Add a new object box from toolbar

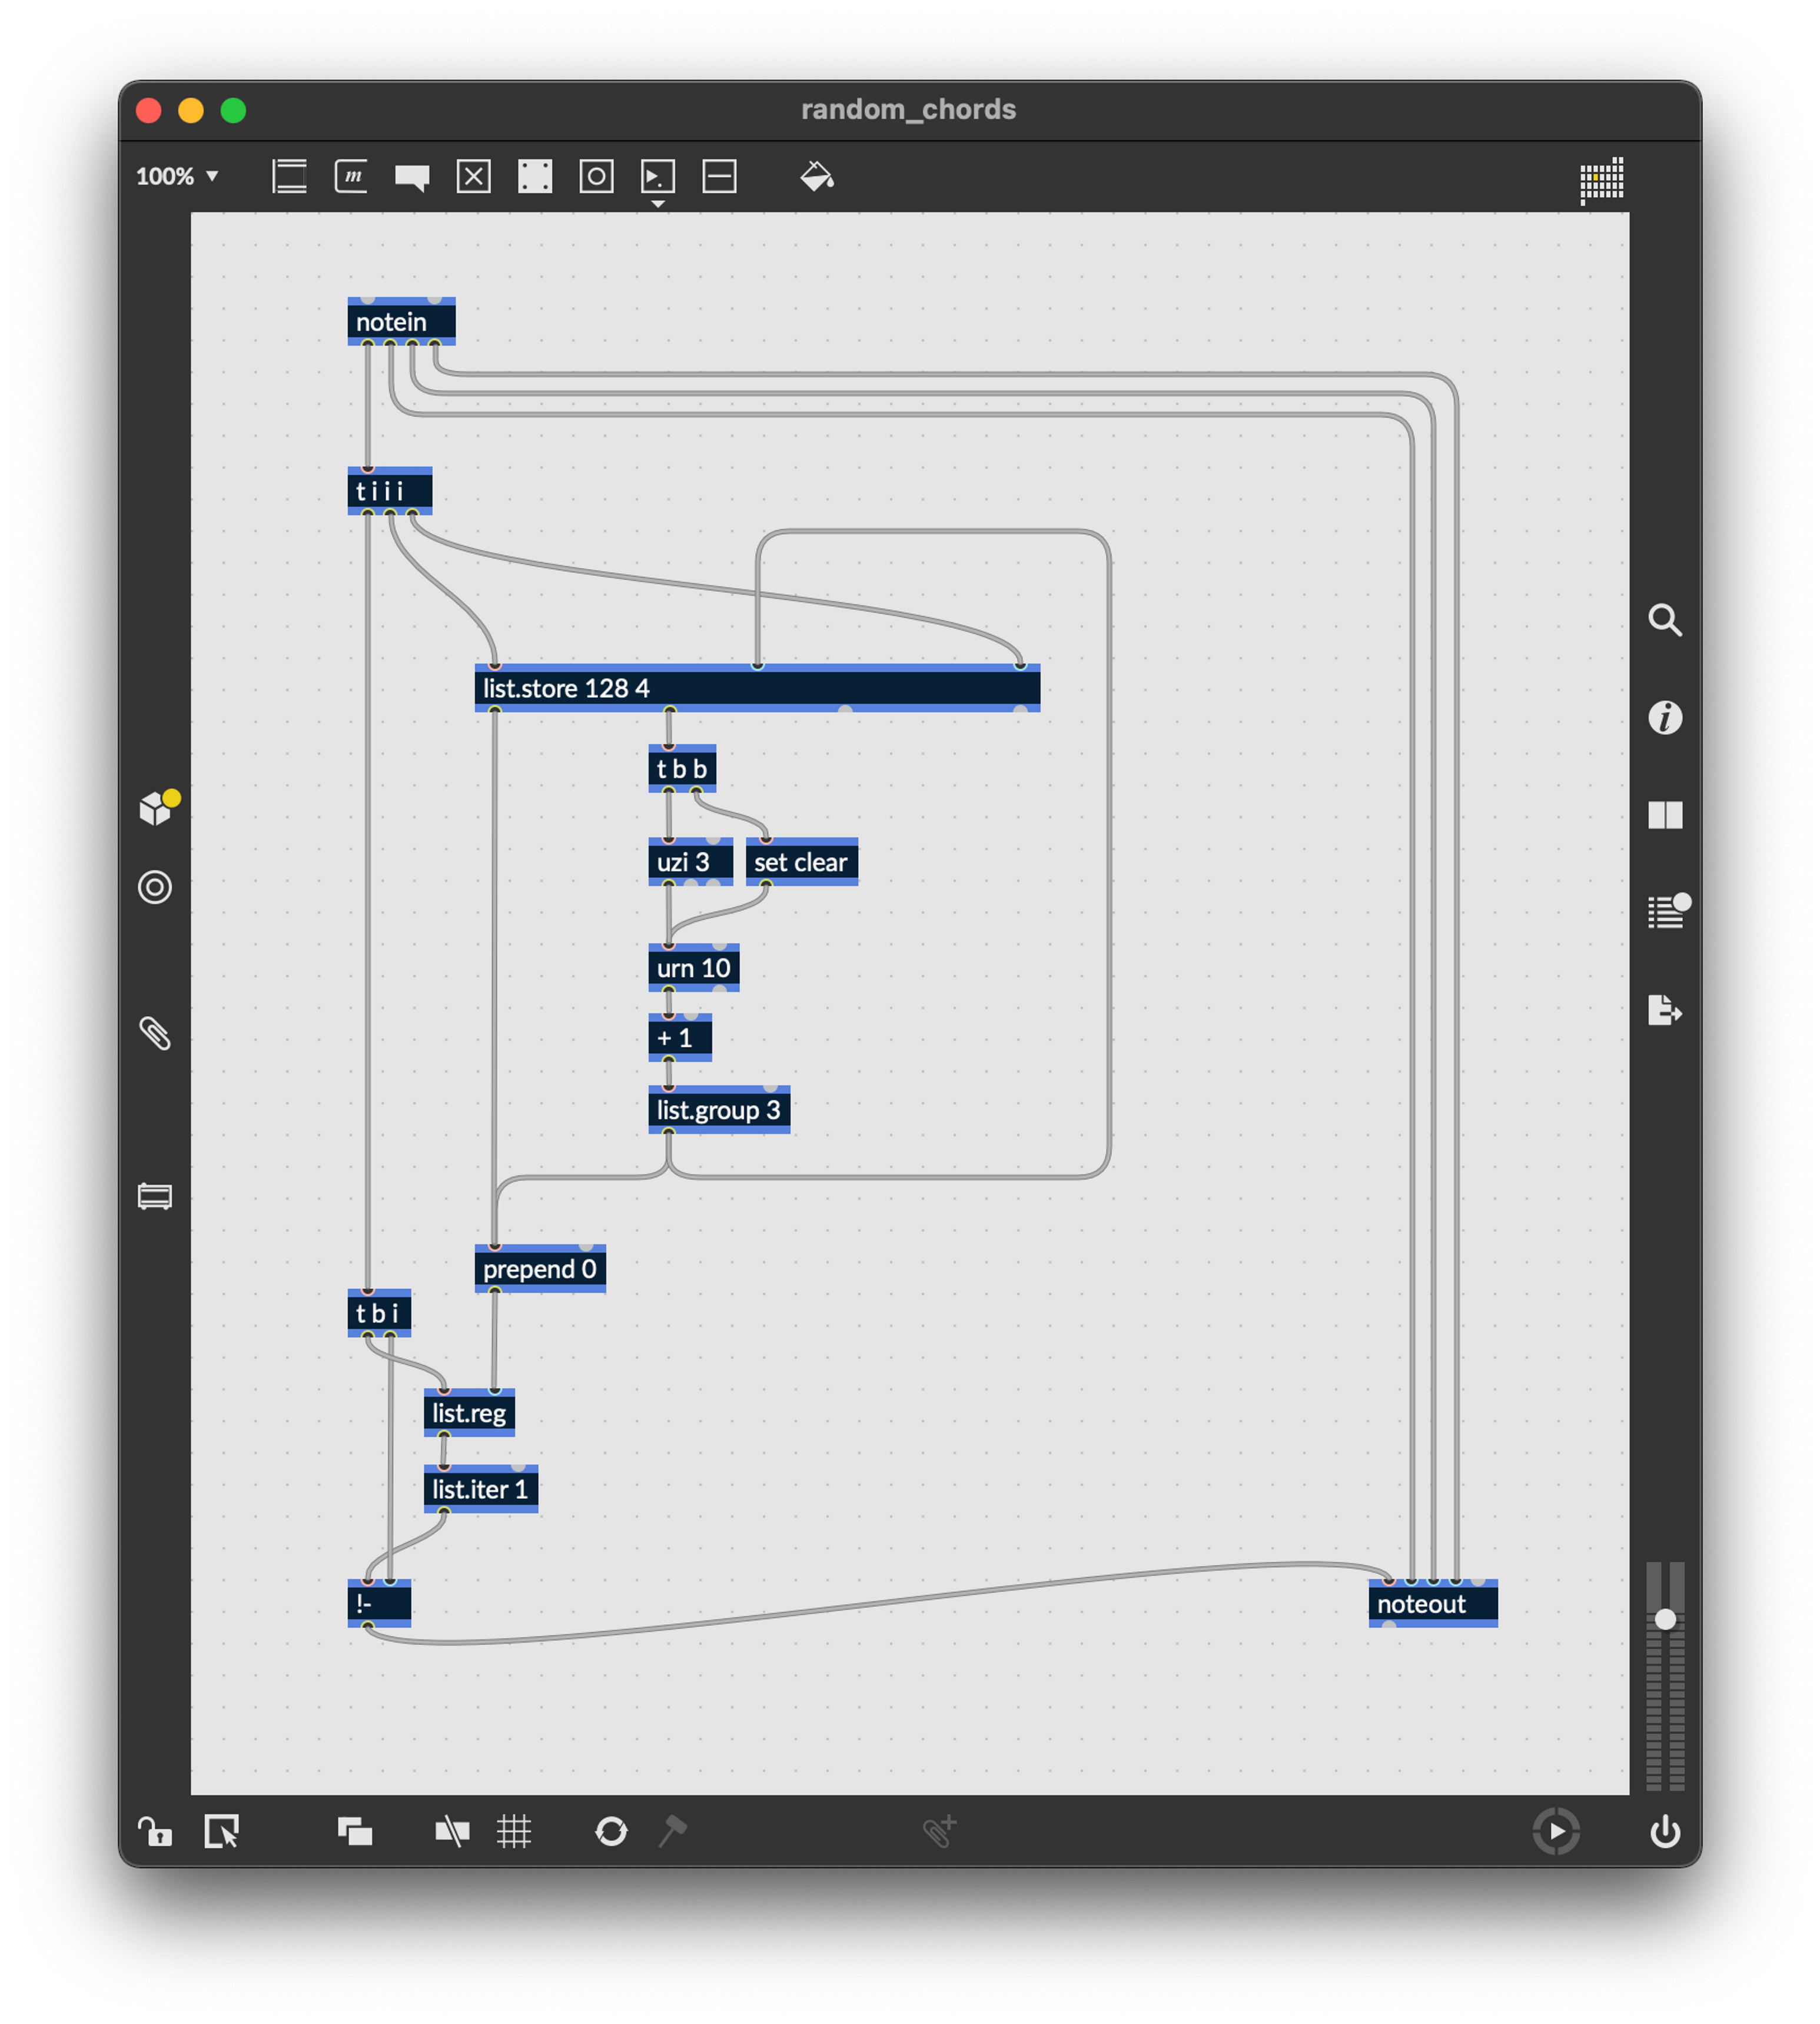point(289,177)
